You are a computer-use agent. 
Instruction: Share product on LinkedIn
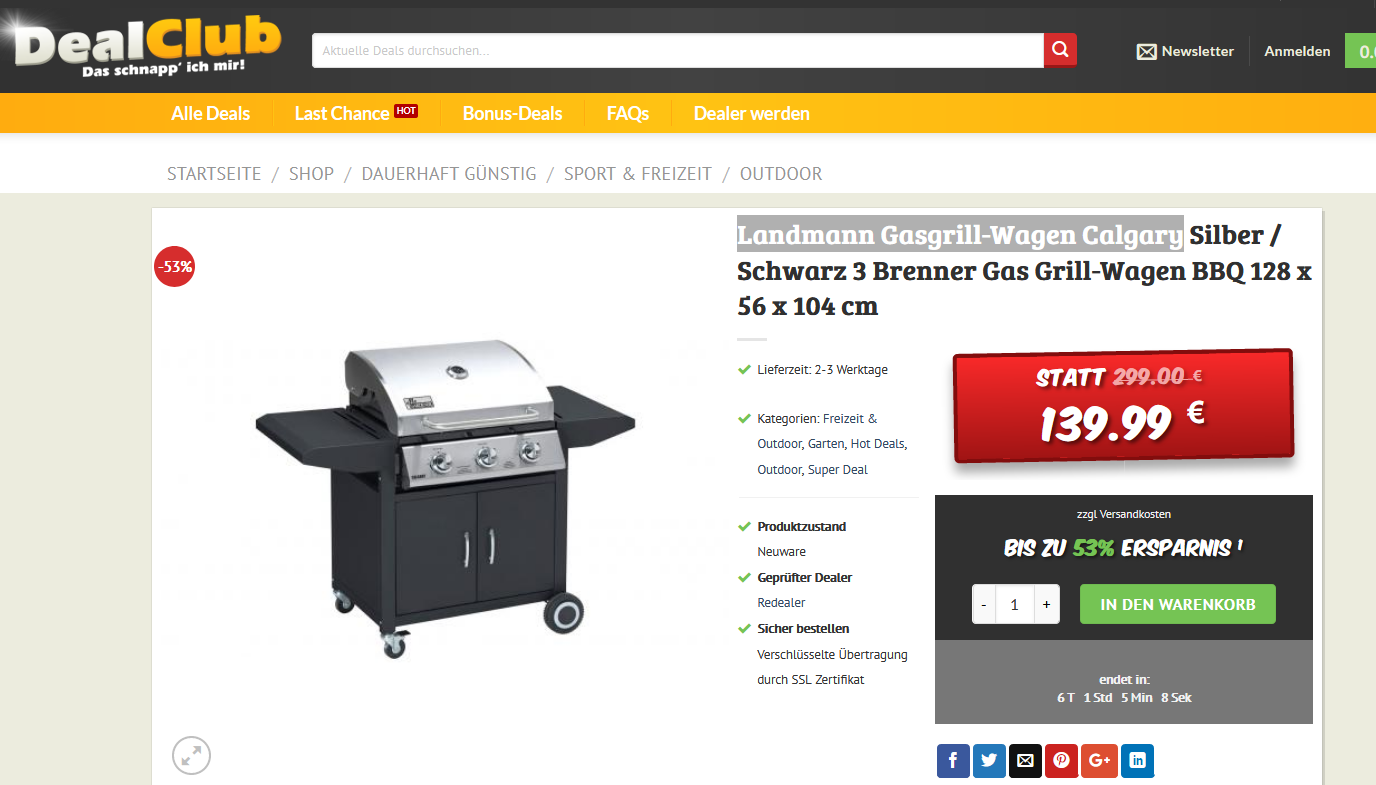pyautogui.click(x=1137, y=761)
